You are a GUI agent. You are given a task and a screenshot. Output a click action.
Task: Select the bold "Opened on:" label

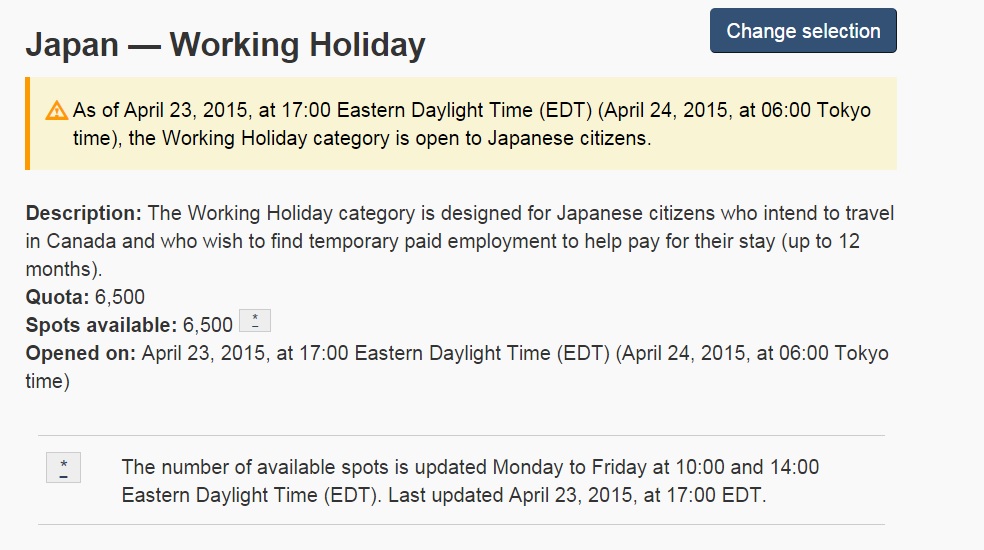tap(80, 353)
